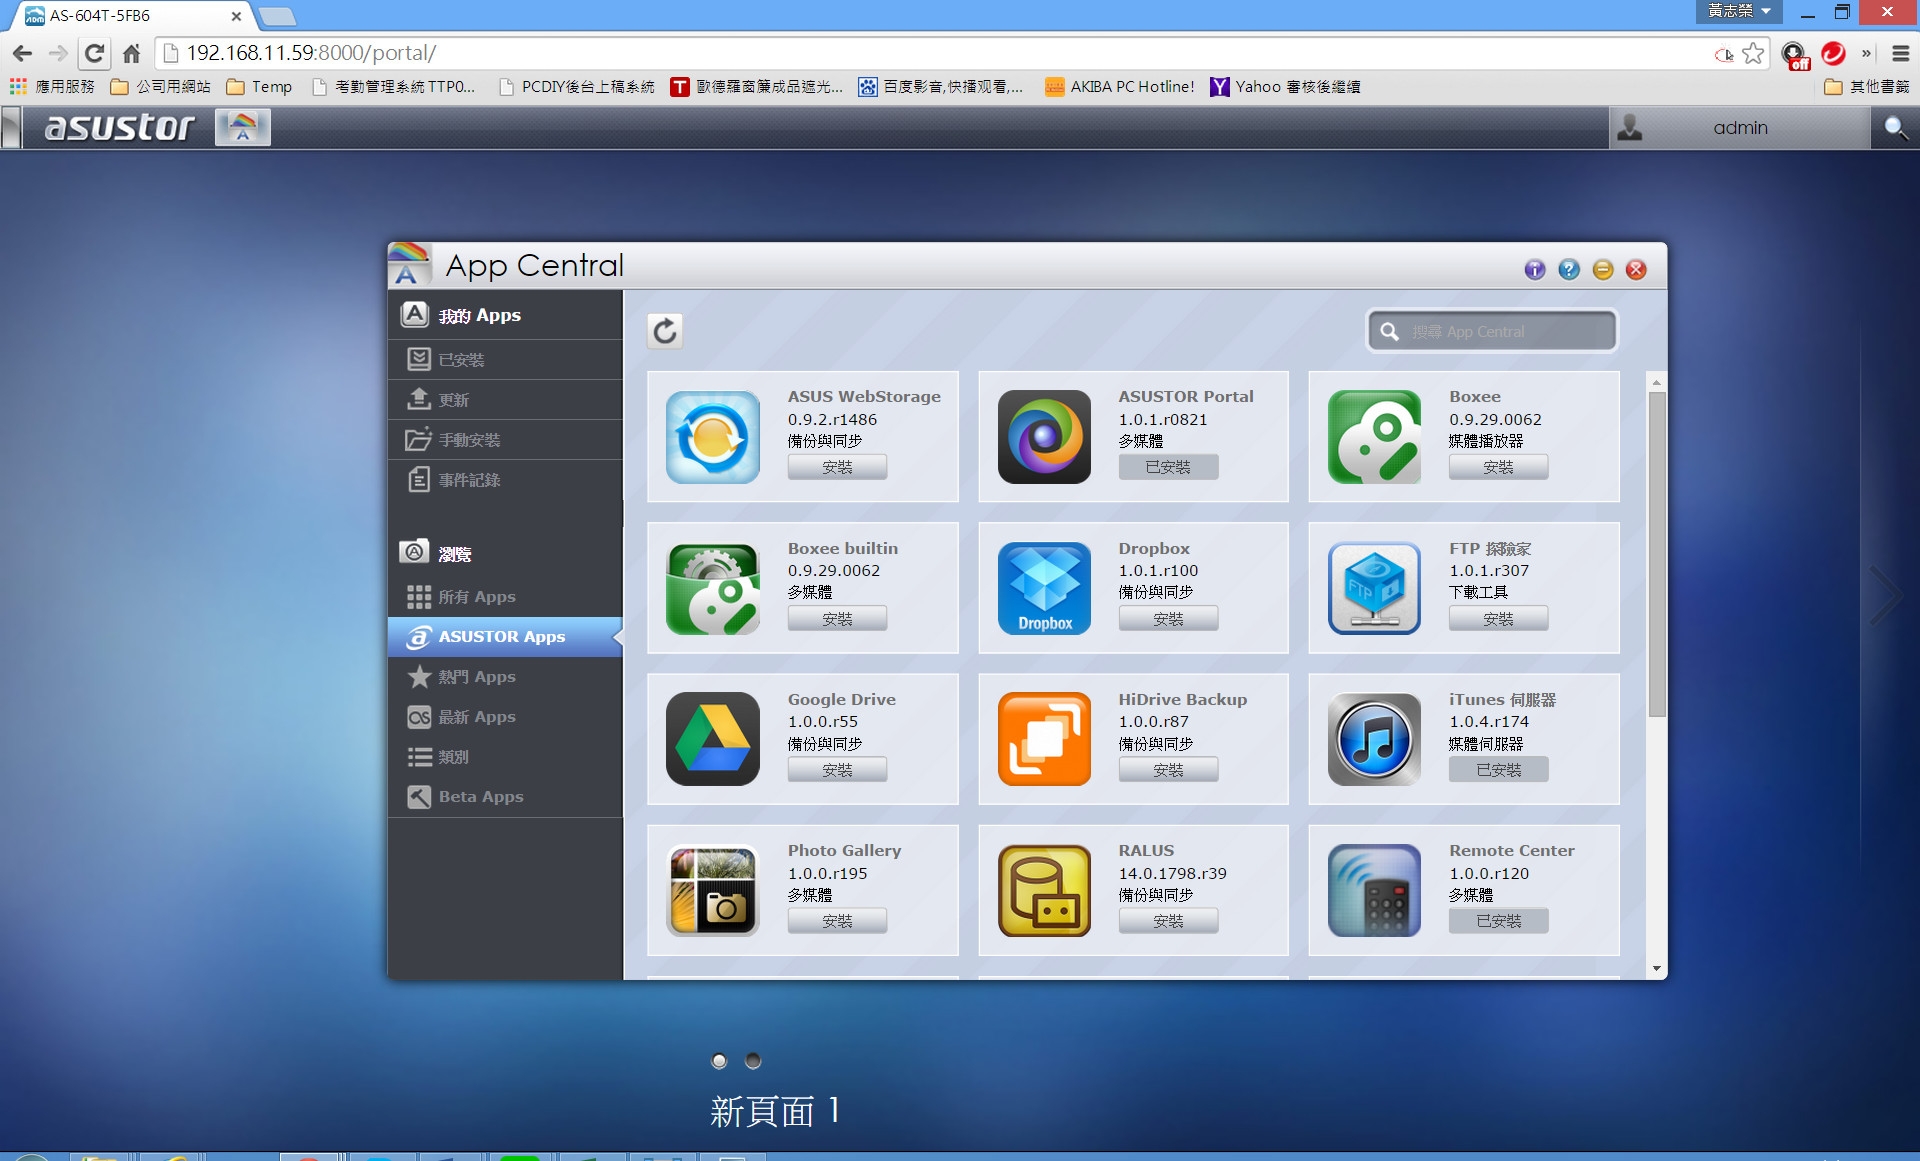
Task: Open the ASUS WebStorage app icon
Action: [713, 438]
